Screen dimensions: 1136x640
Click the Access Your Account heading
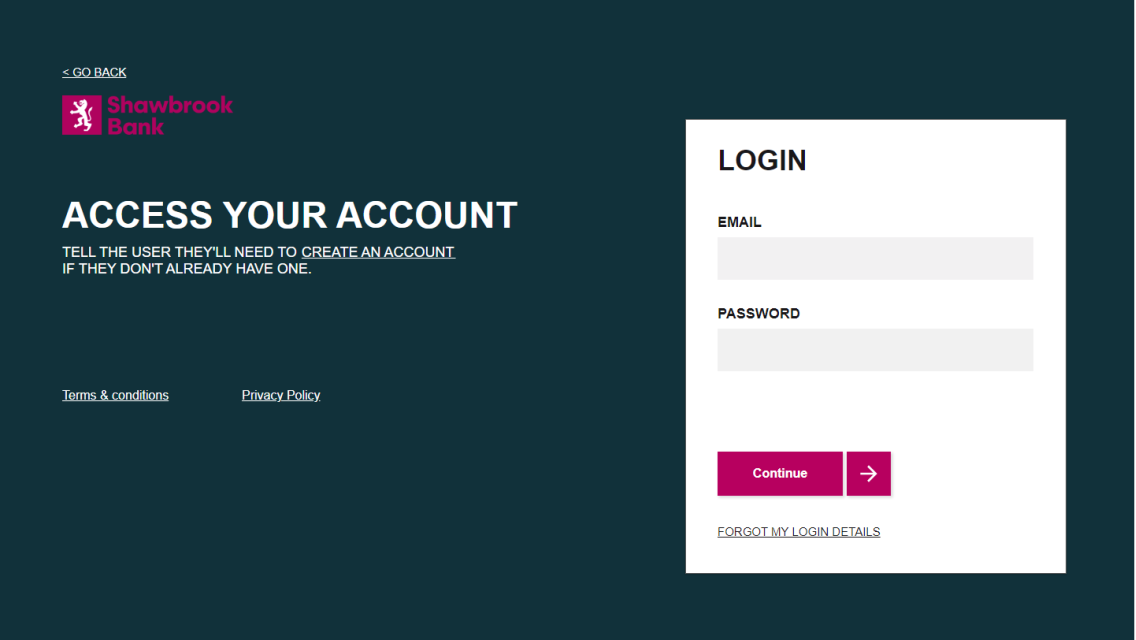click(290, 215)
